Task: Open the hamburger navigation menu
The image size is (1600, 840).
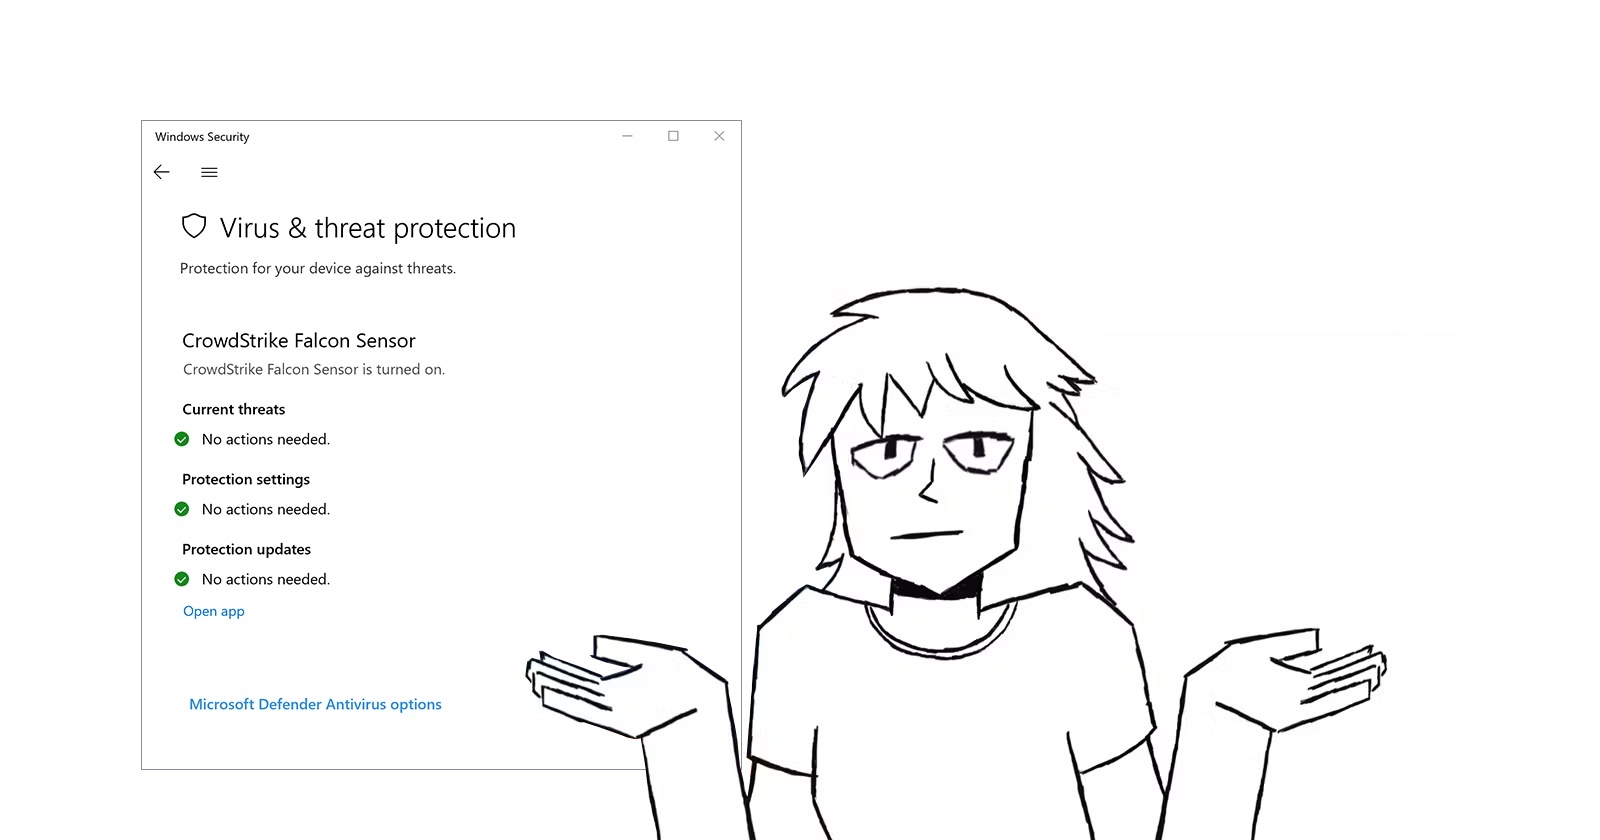Action: [209, 172]
